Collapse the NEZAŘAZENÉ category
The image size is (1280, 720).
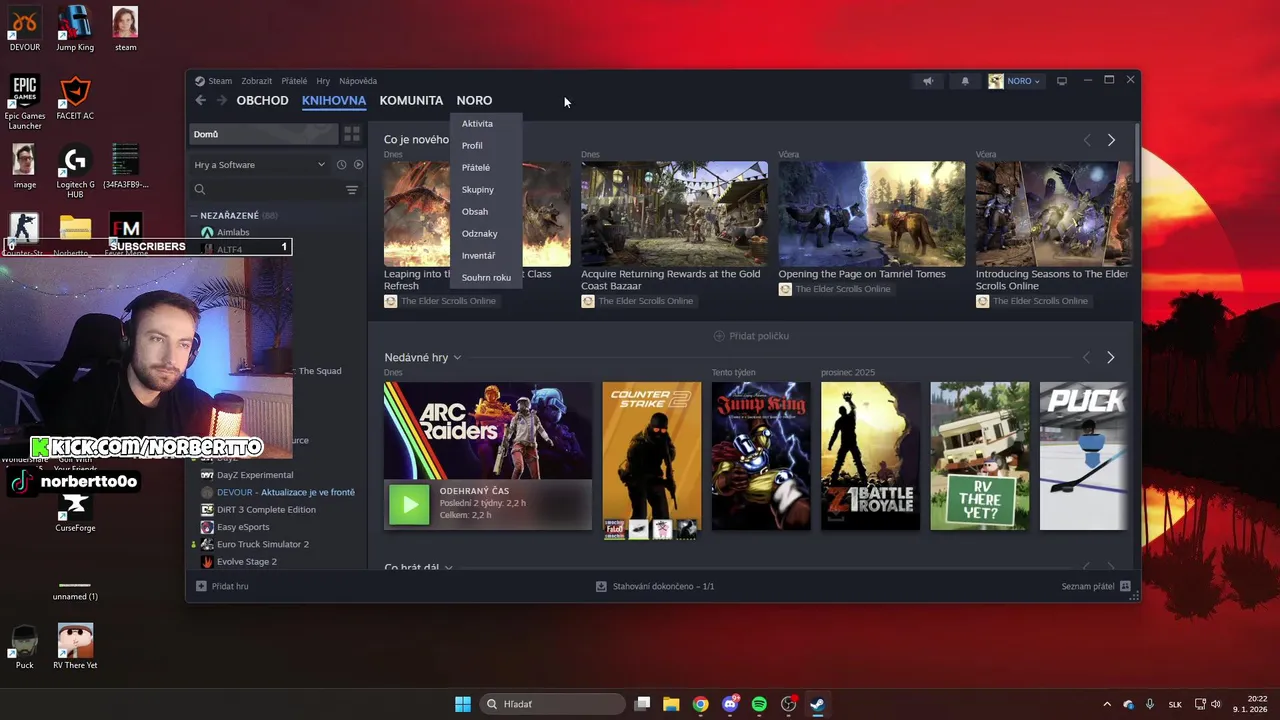tap(195, 216)
